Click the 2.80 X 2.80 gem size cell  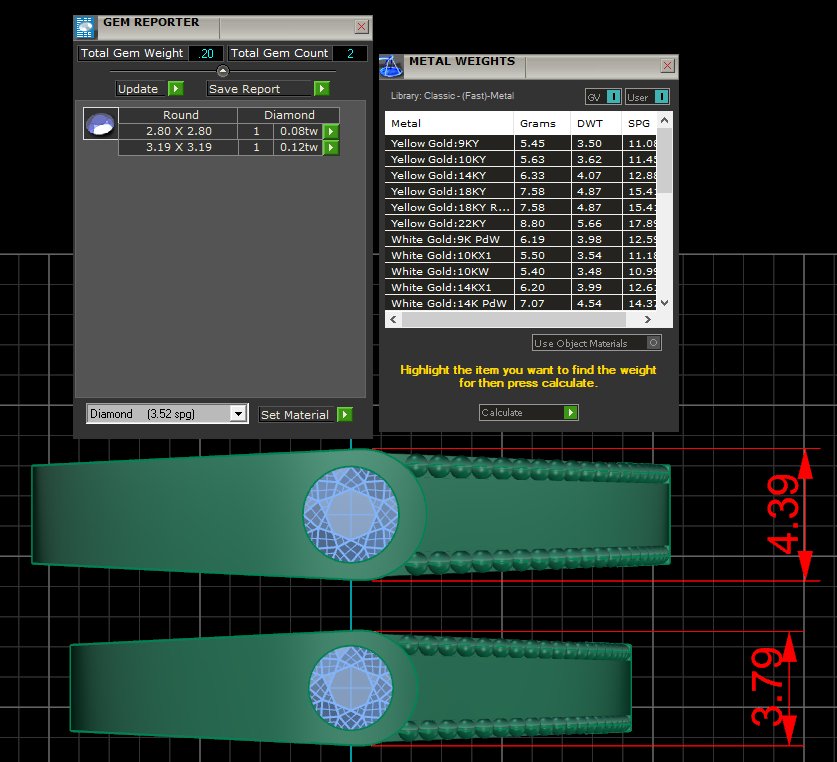tap(178, 131)
